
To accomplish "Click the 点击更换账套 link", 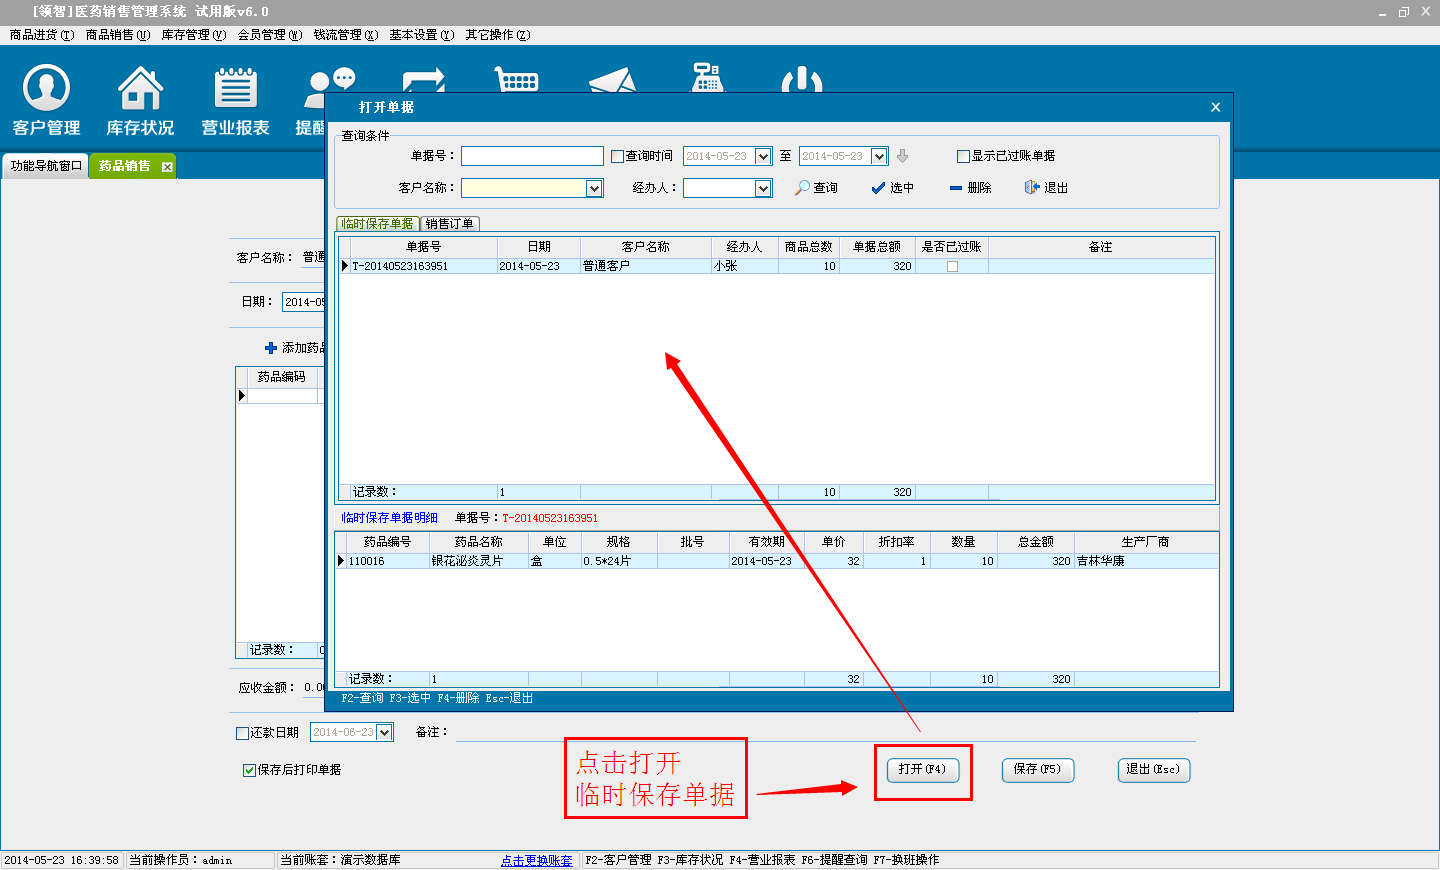I will pyautogui.click(x=537, y=860).
